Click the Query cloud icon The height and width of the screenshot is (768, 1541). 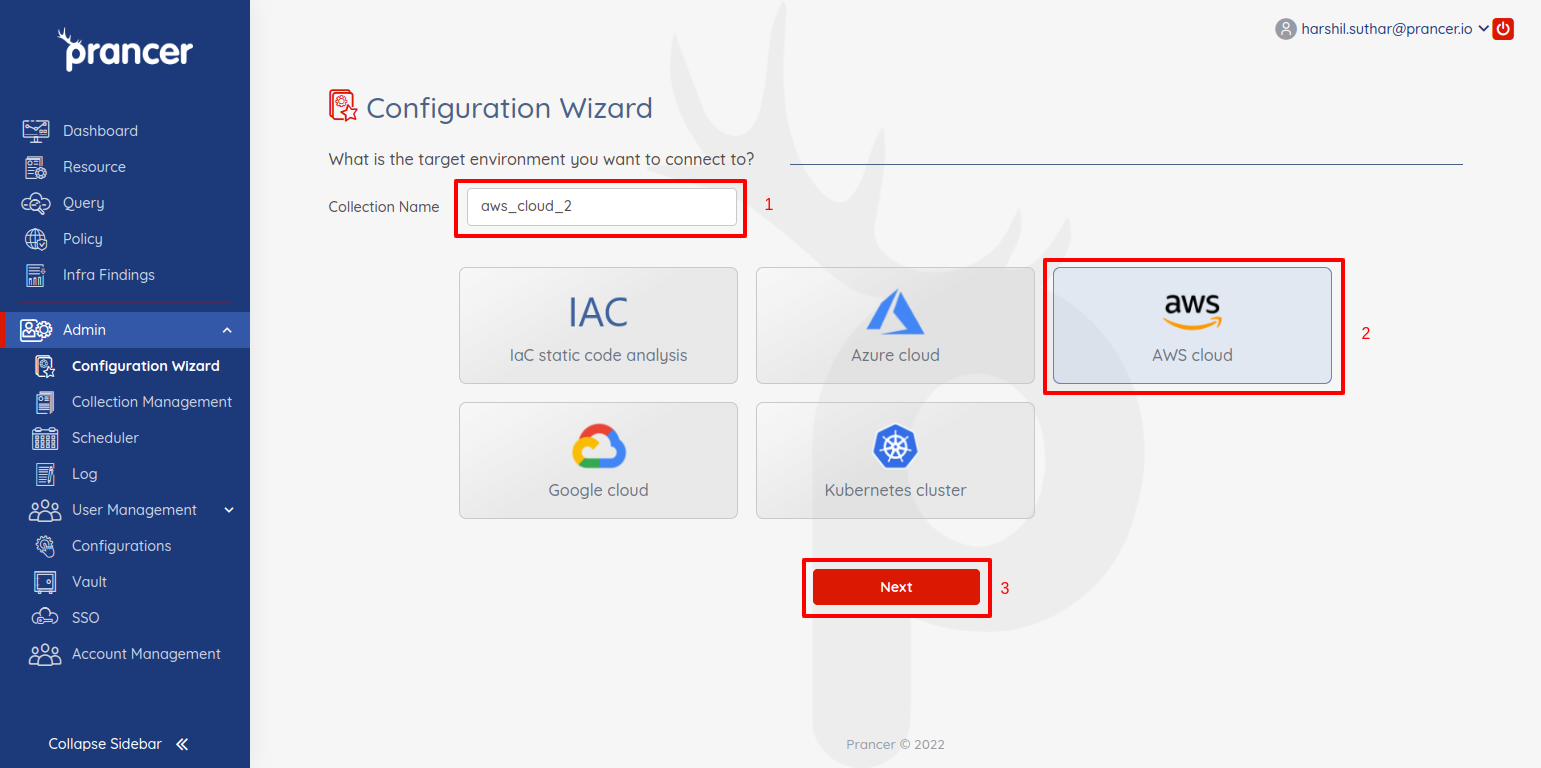click(x=36, y=203)
